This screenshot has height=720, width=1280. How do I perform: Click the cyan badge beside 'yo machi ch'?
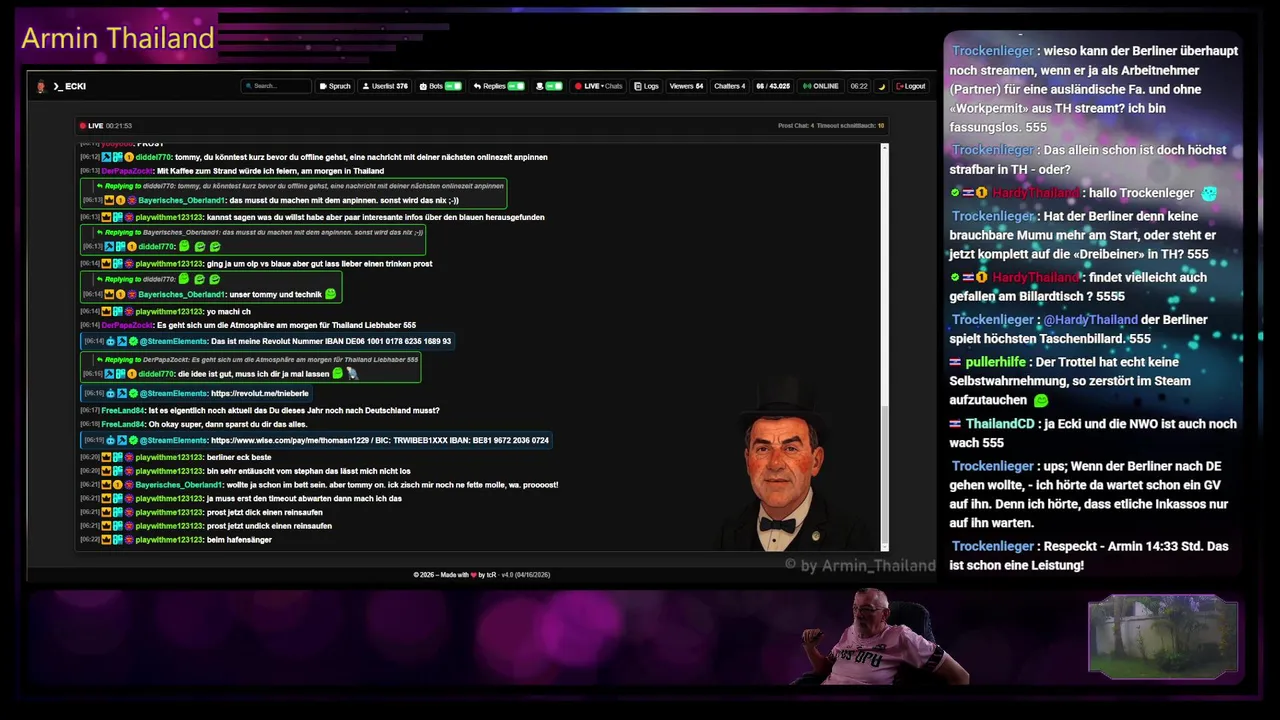118,312
